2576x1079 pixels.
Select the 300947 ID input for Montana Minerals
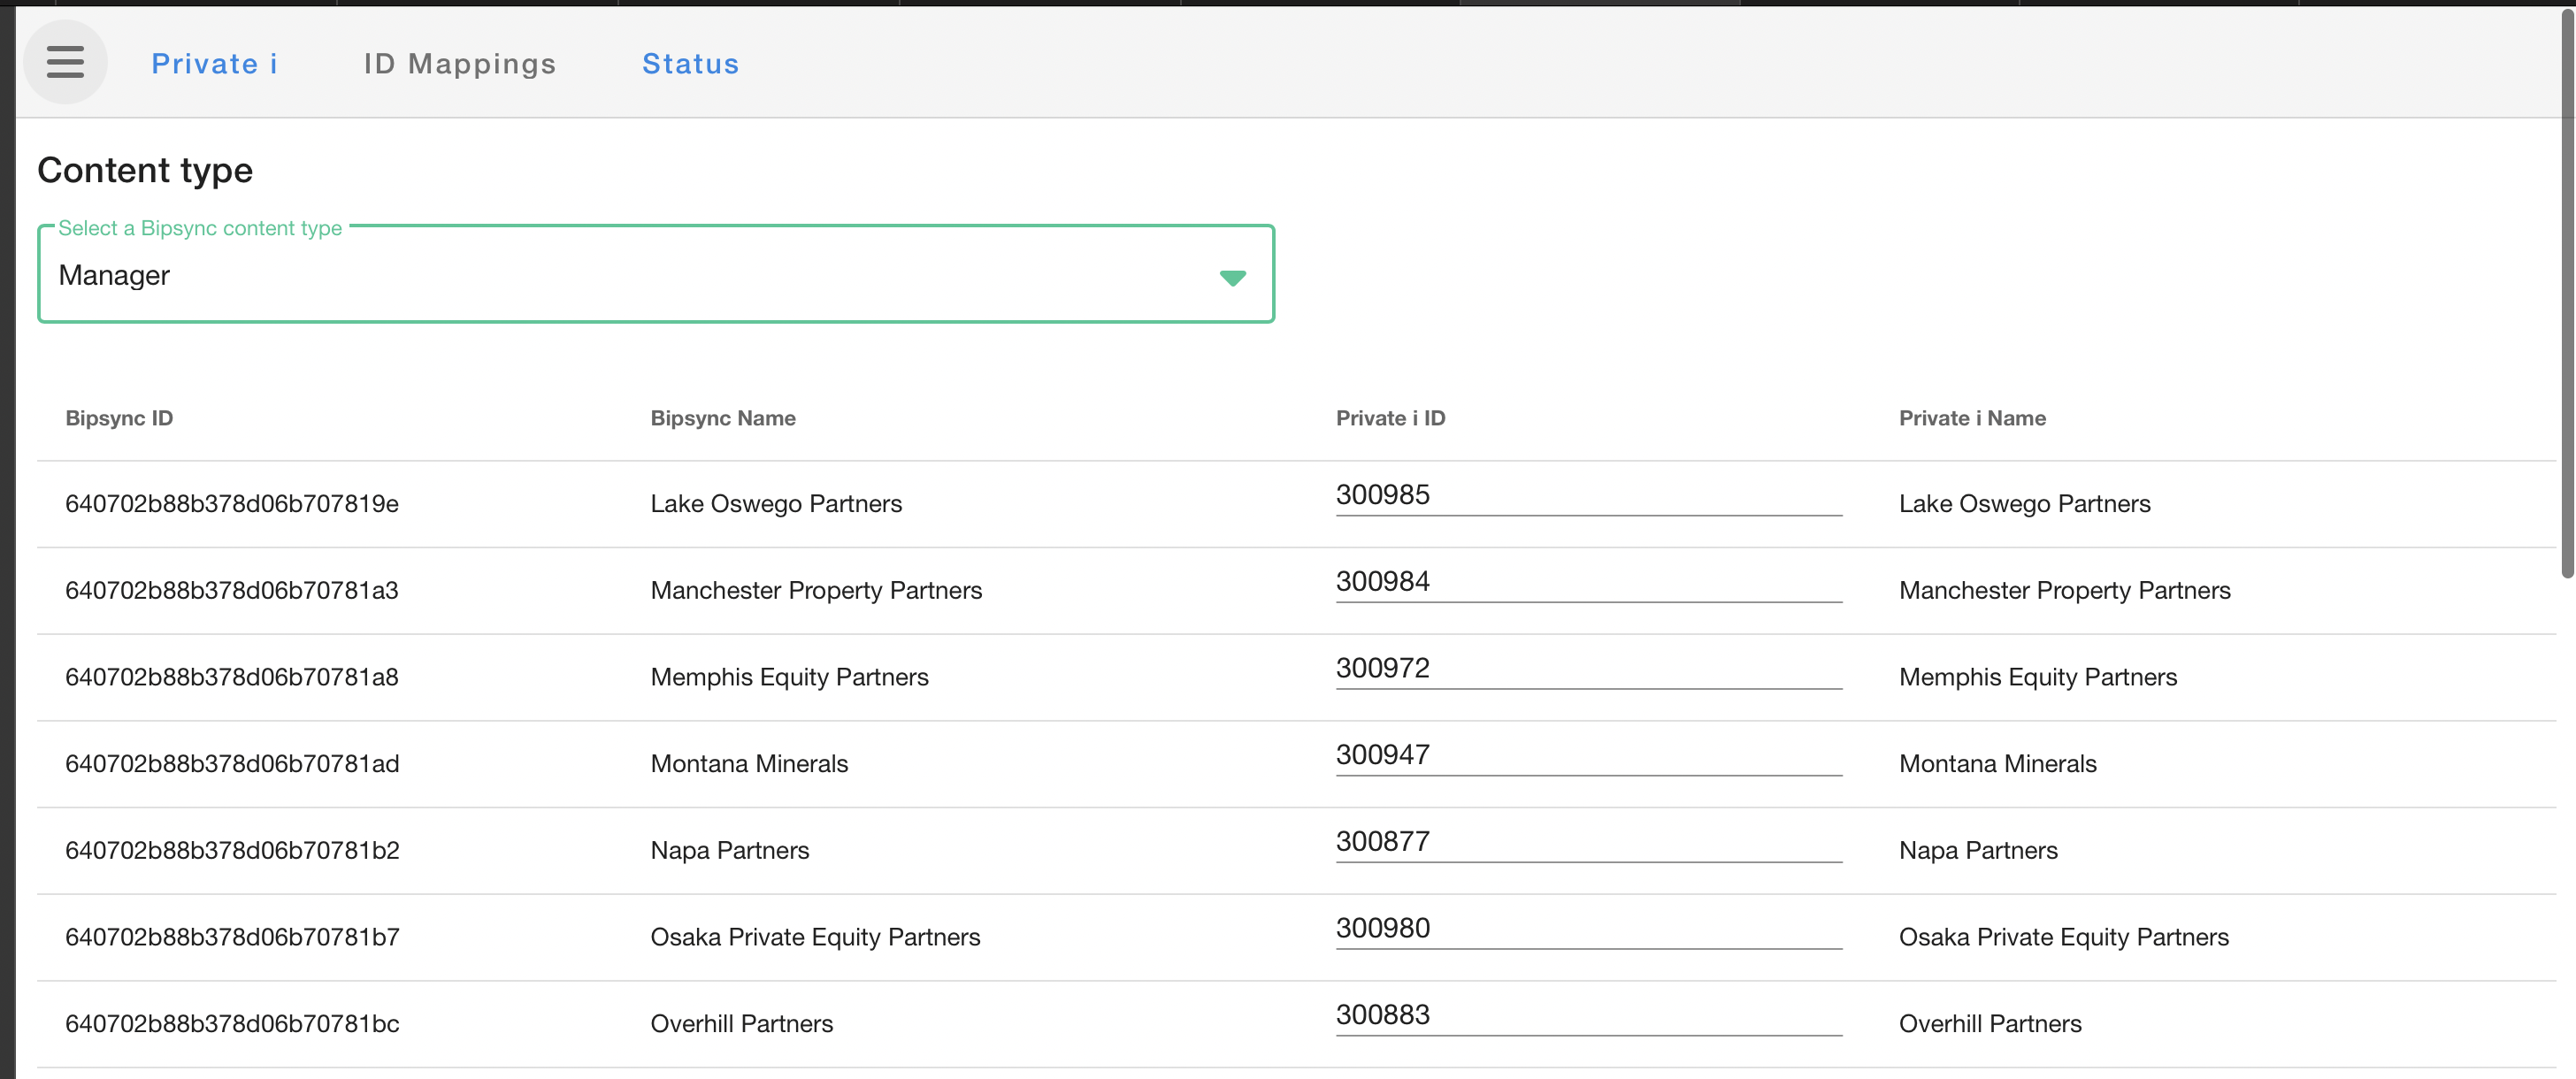pos(1587,756)
